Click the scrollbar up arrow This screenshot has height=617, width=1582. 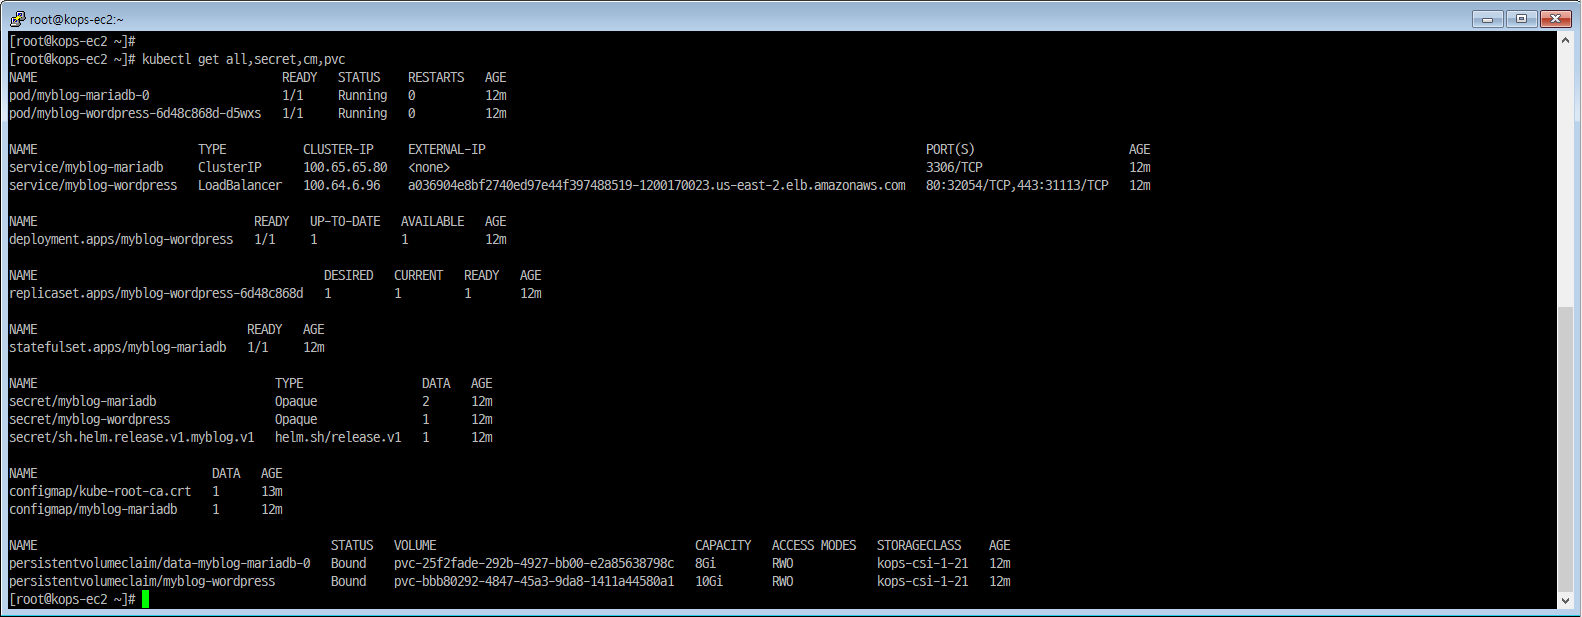(x=1565, y=41)
